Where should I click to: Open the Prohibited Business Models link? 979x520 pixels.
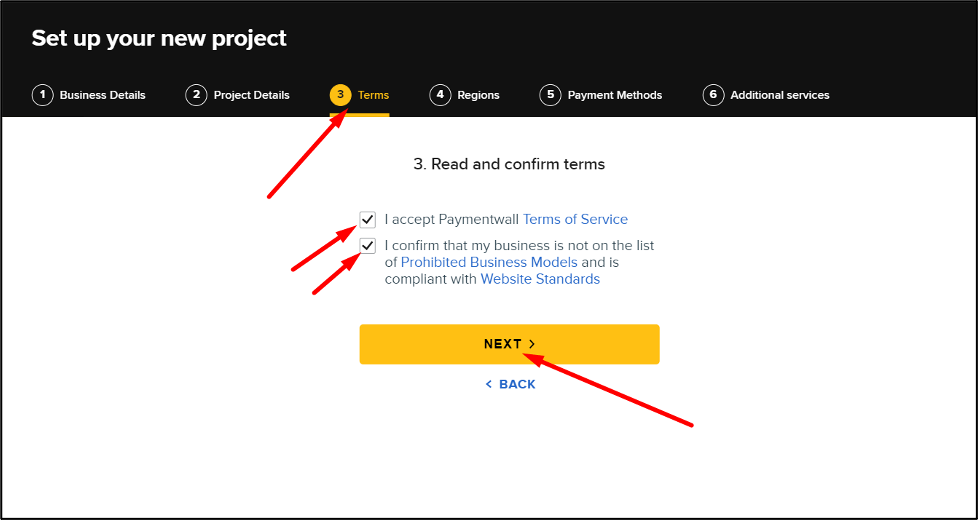[489, 262]
